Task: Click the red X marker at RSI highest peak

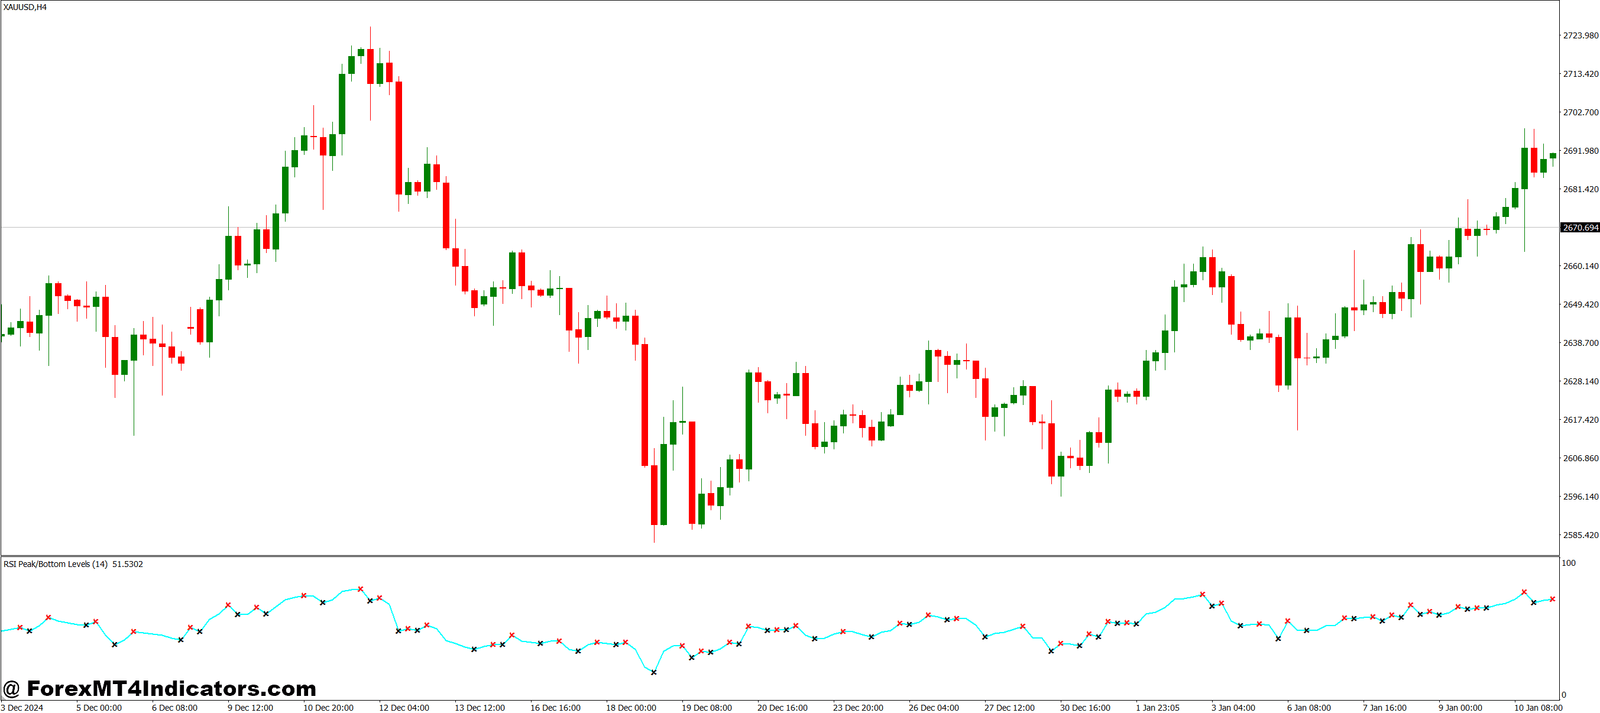Action: coord(360,589)
